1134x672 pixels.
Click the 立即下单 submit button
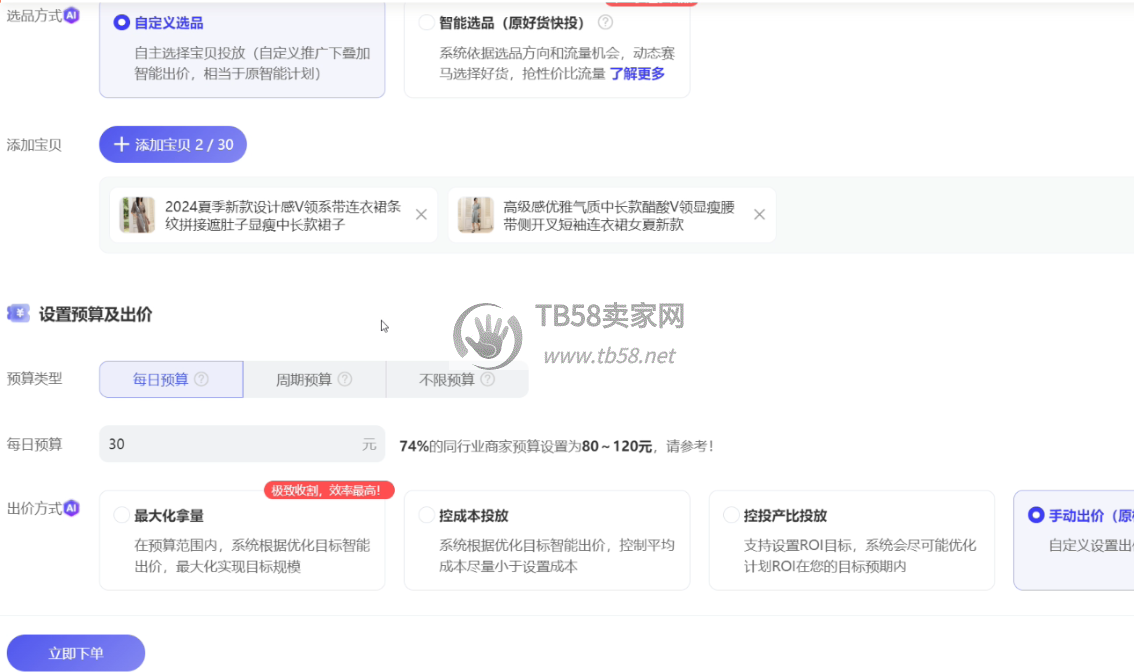(76, 653)
